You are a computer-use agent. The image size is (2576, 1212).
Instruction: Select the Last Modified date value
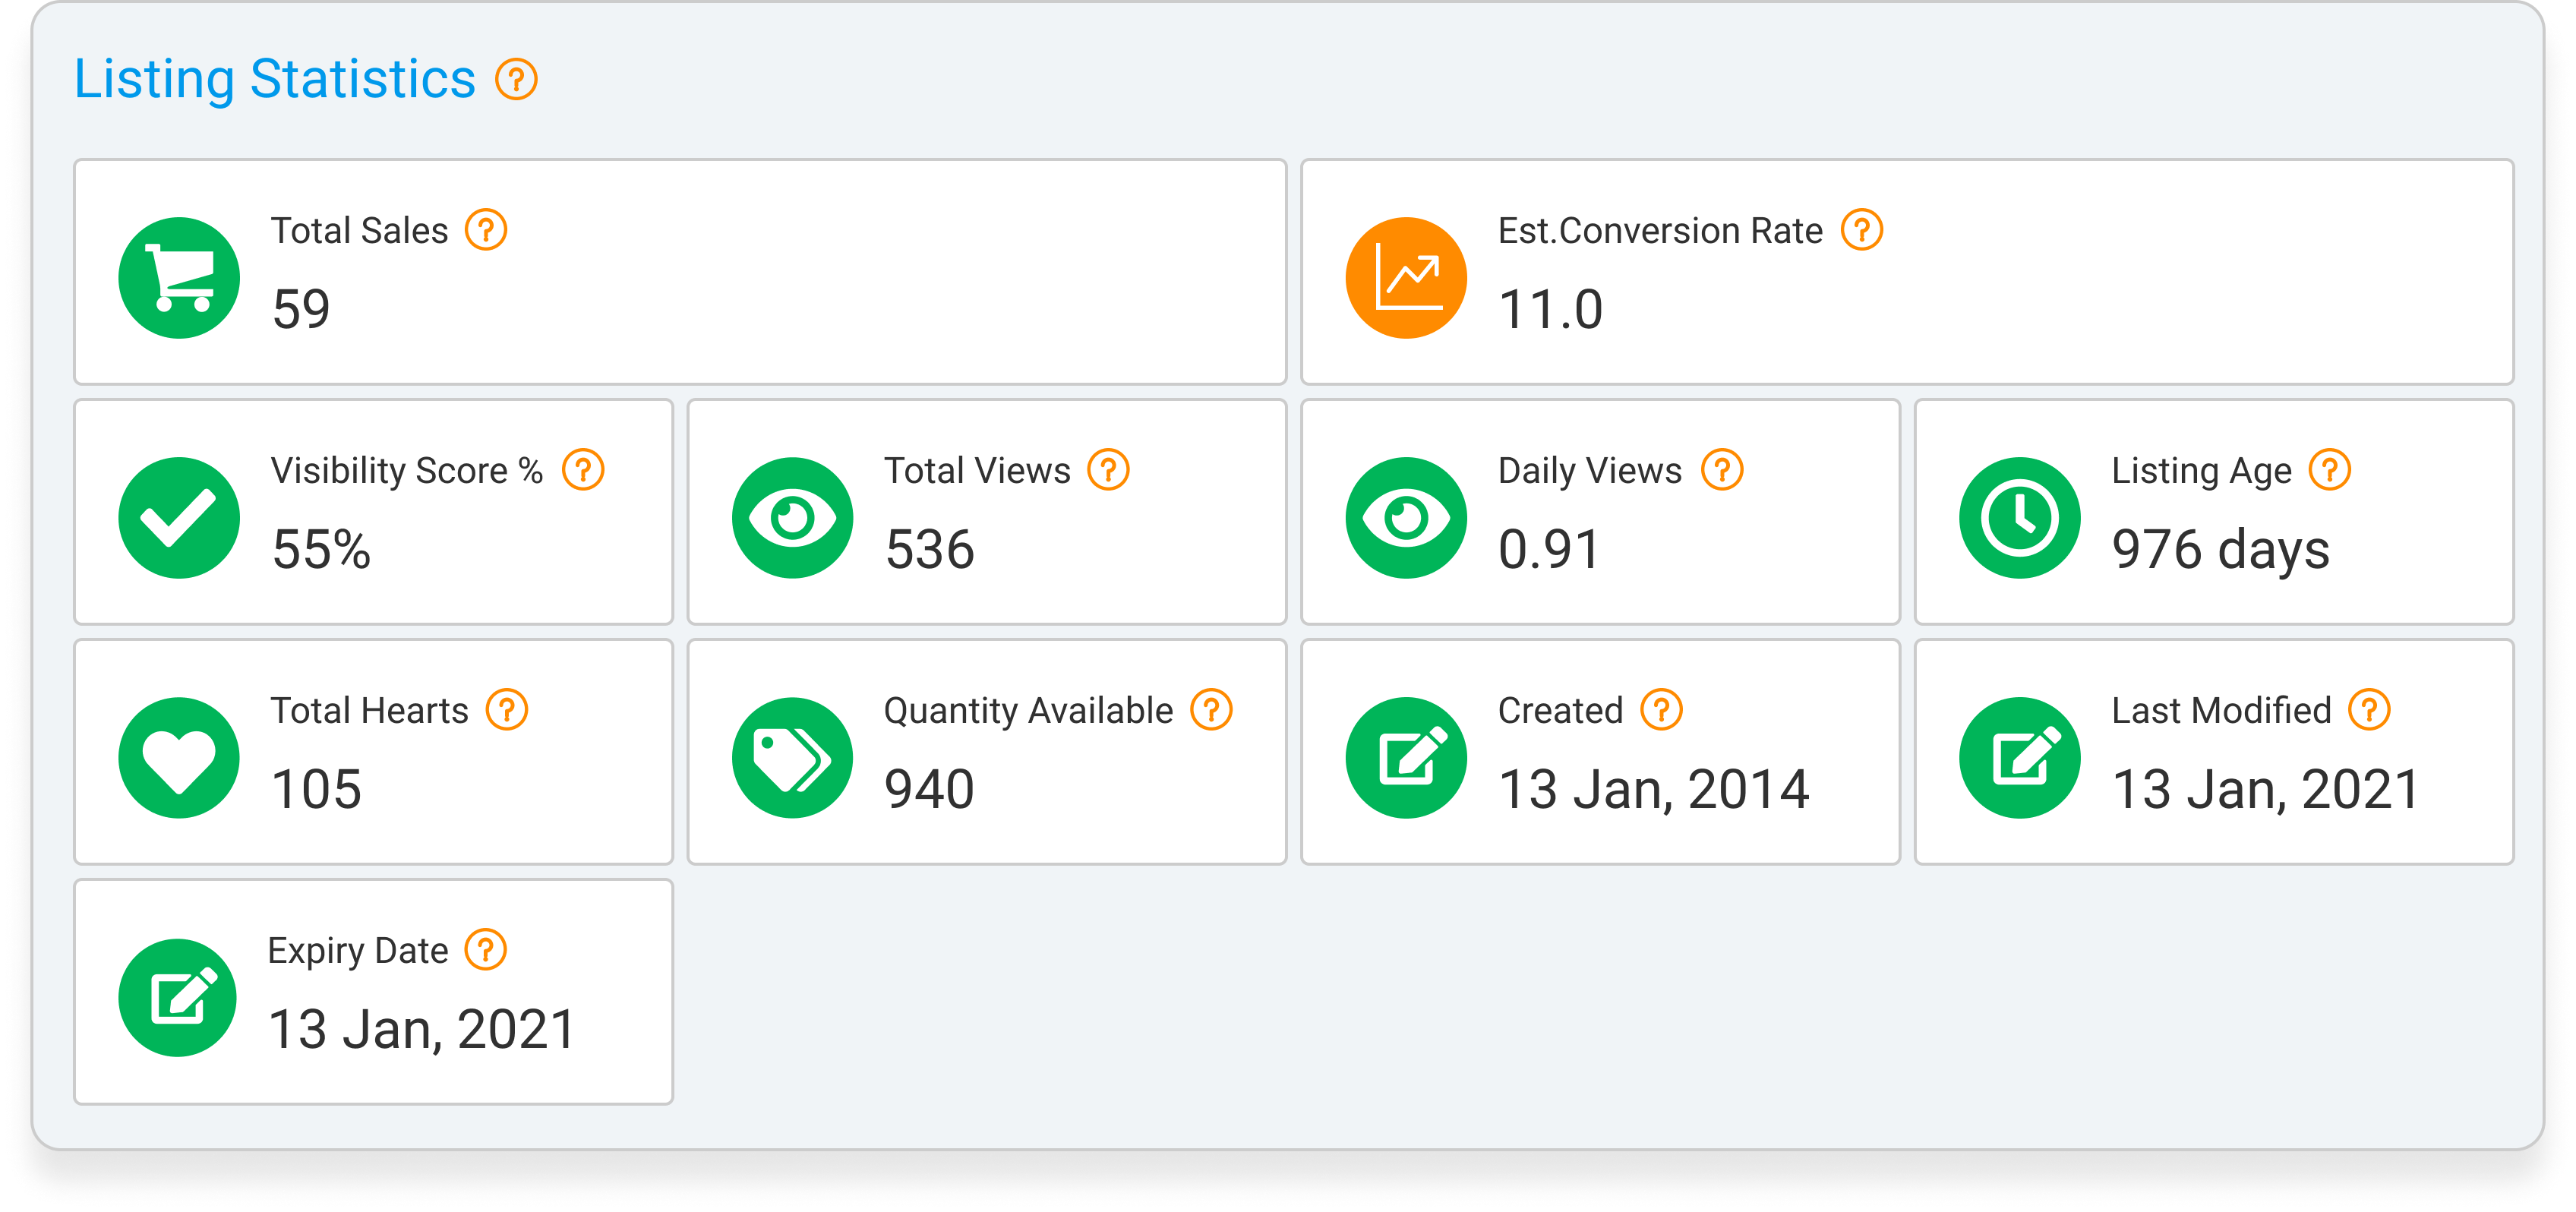tap(2266, 790)
